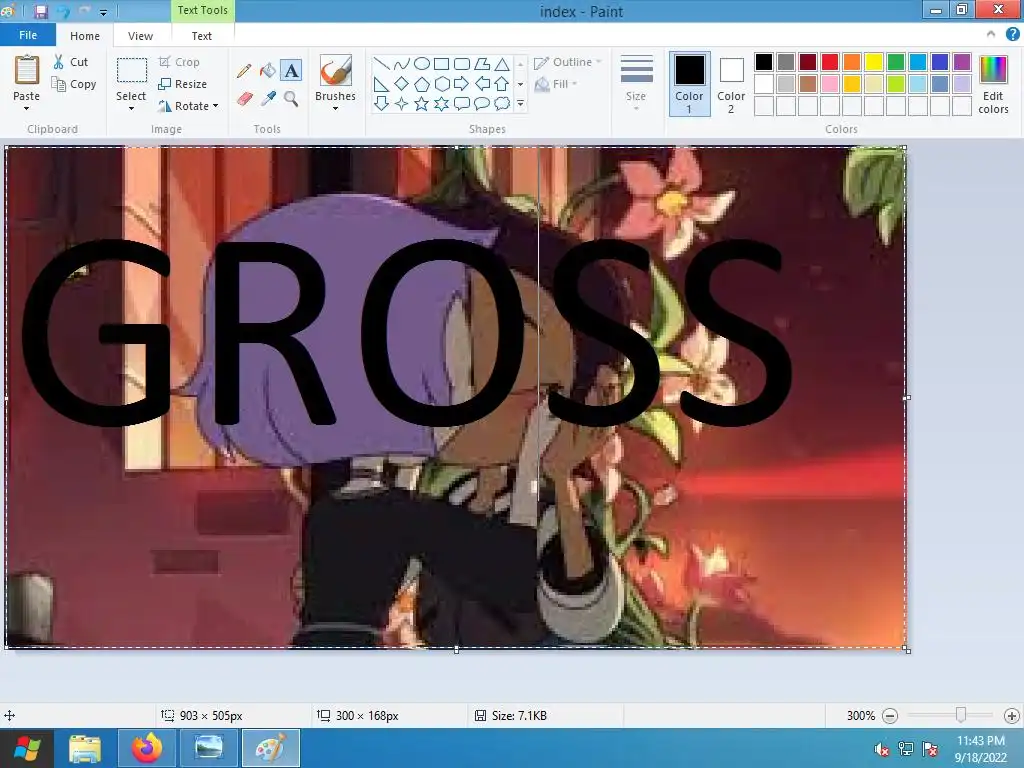The image size is (1024, 768).
Task: Pick the green color swatch
Action: (x=896, y=62)
